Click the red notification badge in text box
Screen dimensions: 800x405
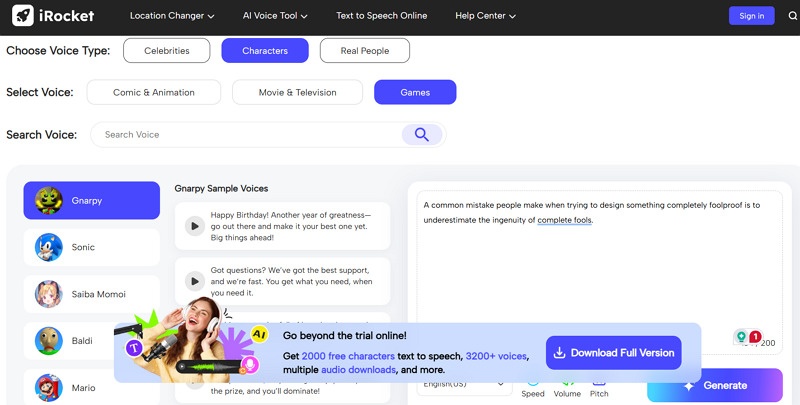tap(755, 337)
